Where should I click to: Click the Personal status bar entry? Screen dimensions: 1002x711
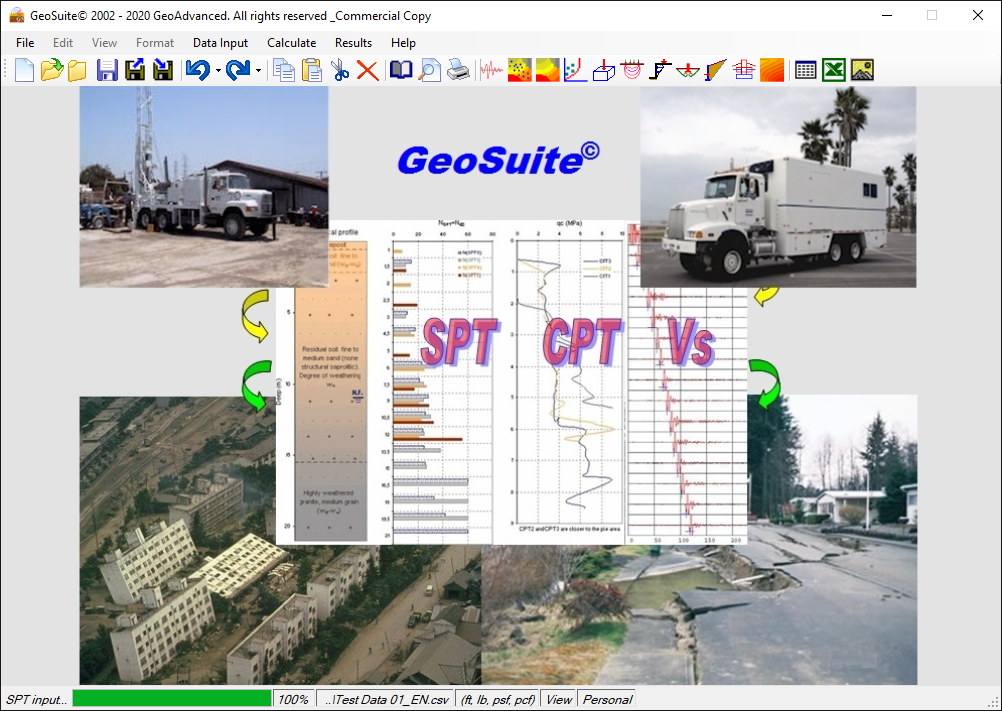pyautogui.click(x=606, y=700)
